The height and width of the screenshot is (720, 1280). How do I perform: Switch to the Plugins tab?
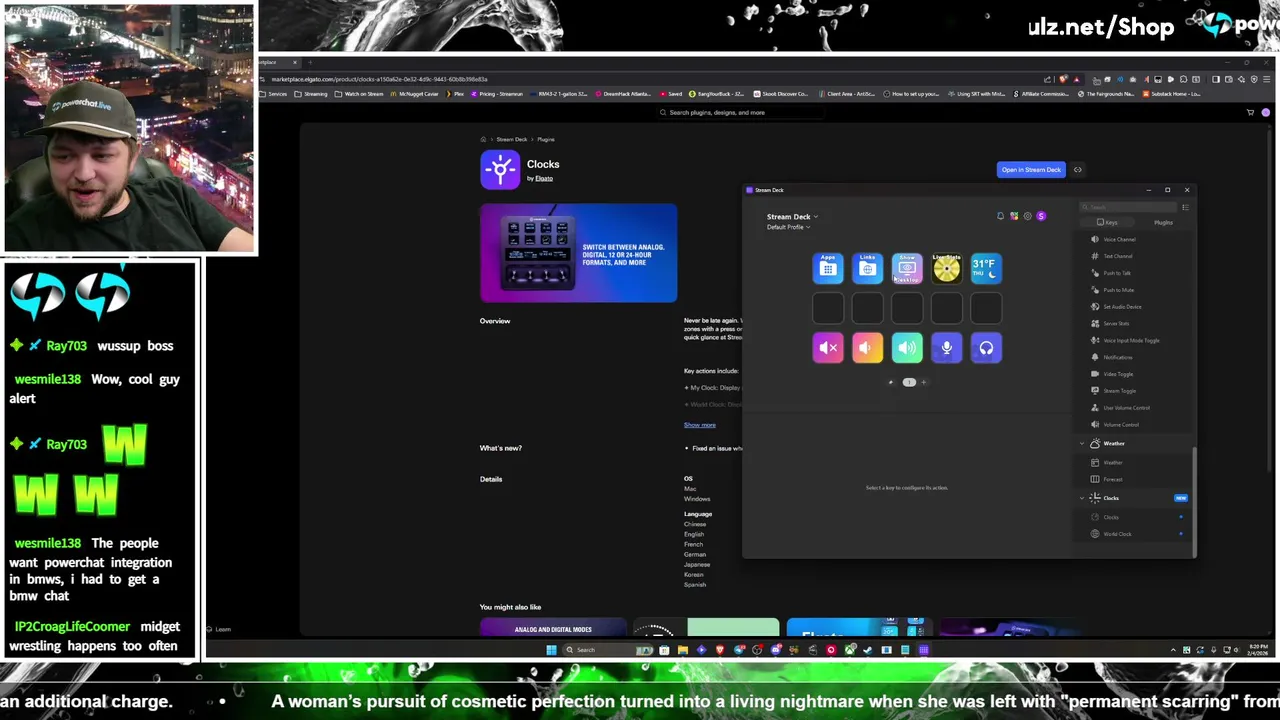pos(1163,222)
